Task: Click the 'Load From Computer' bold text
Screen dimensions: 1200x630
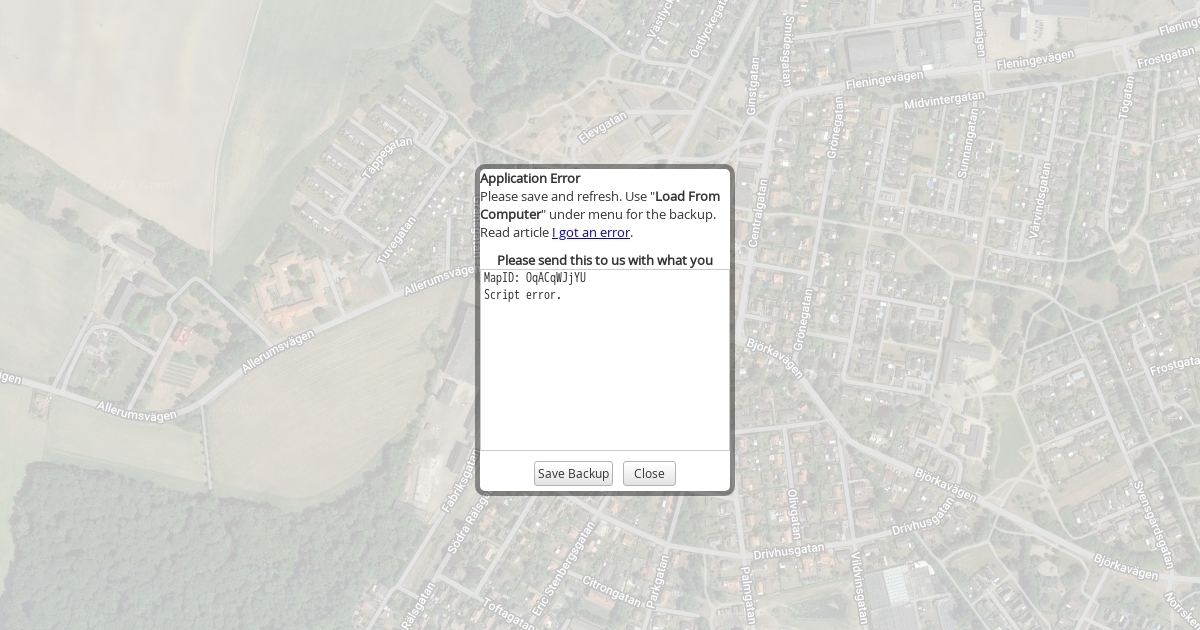Action: [x=600, y=205]
